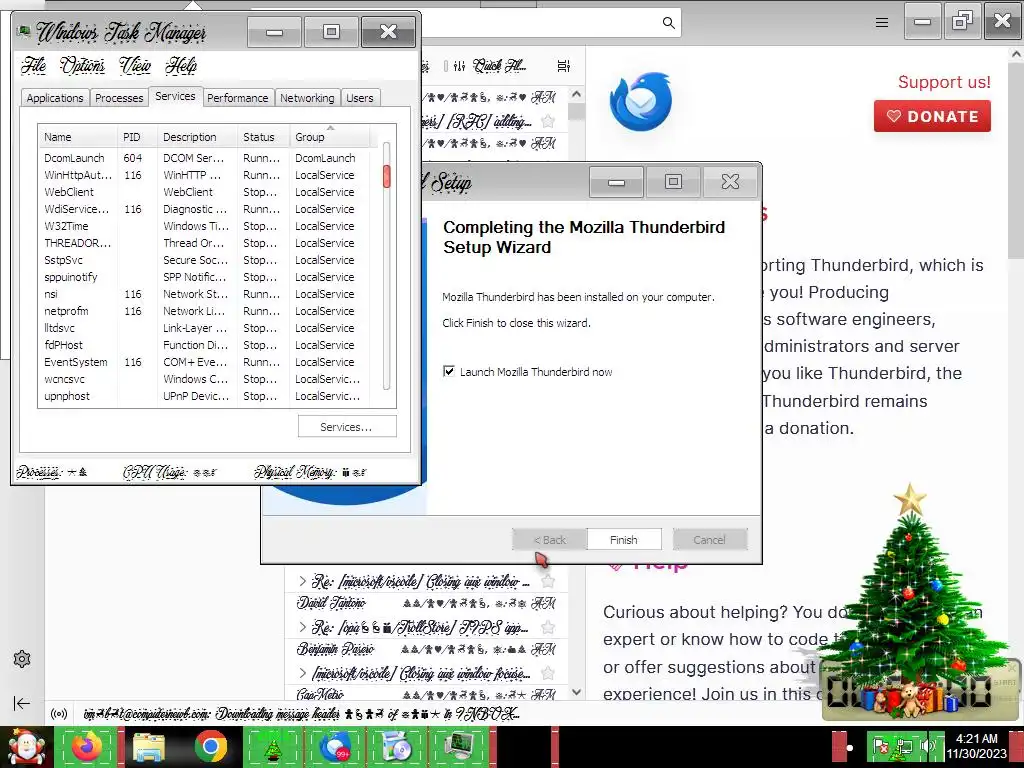Click the Services... button in Task Manager
The height and width of the screenshot is (768, 1024).
click(x=347, y=426)
